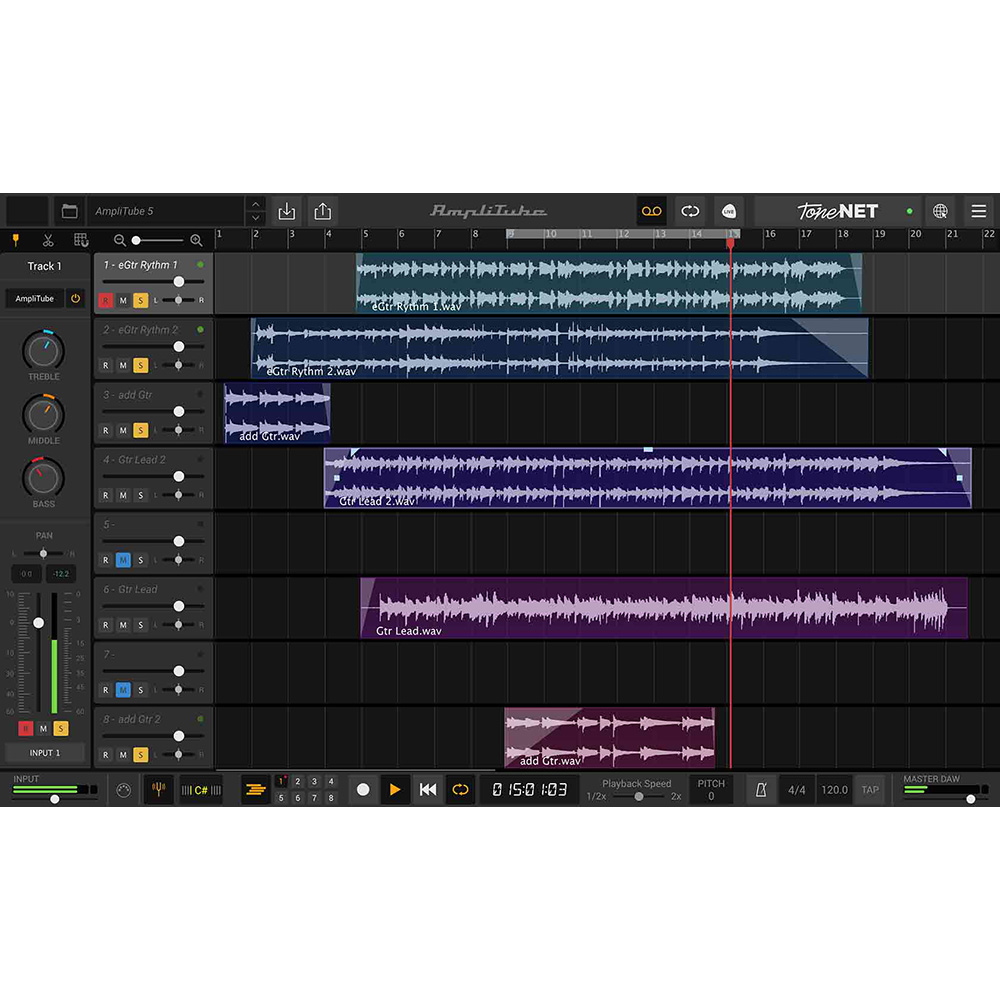Image resolution: width=1000 pixels, height=1000 pixels.
Task: Unsolo track 1 eGtr Rythm 1
Action: [x=141, y=300]
